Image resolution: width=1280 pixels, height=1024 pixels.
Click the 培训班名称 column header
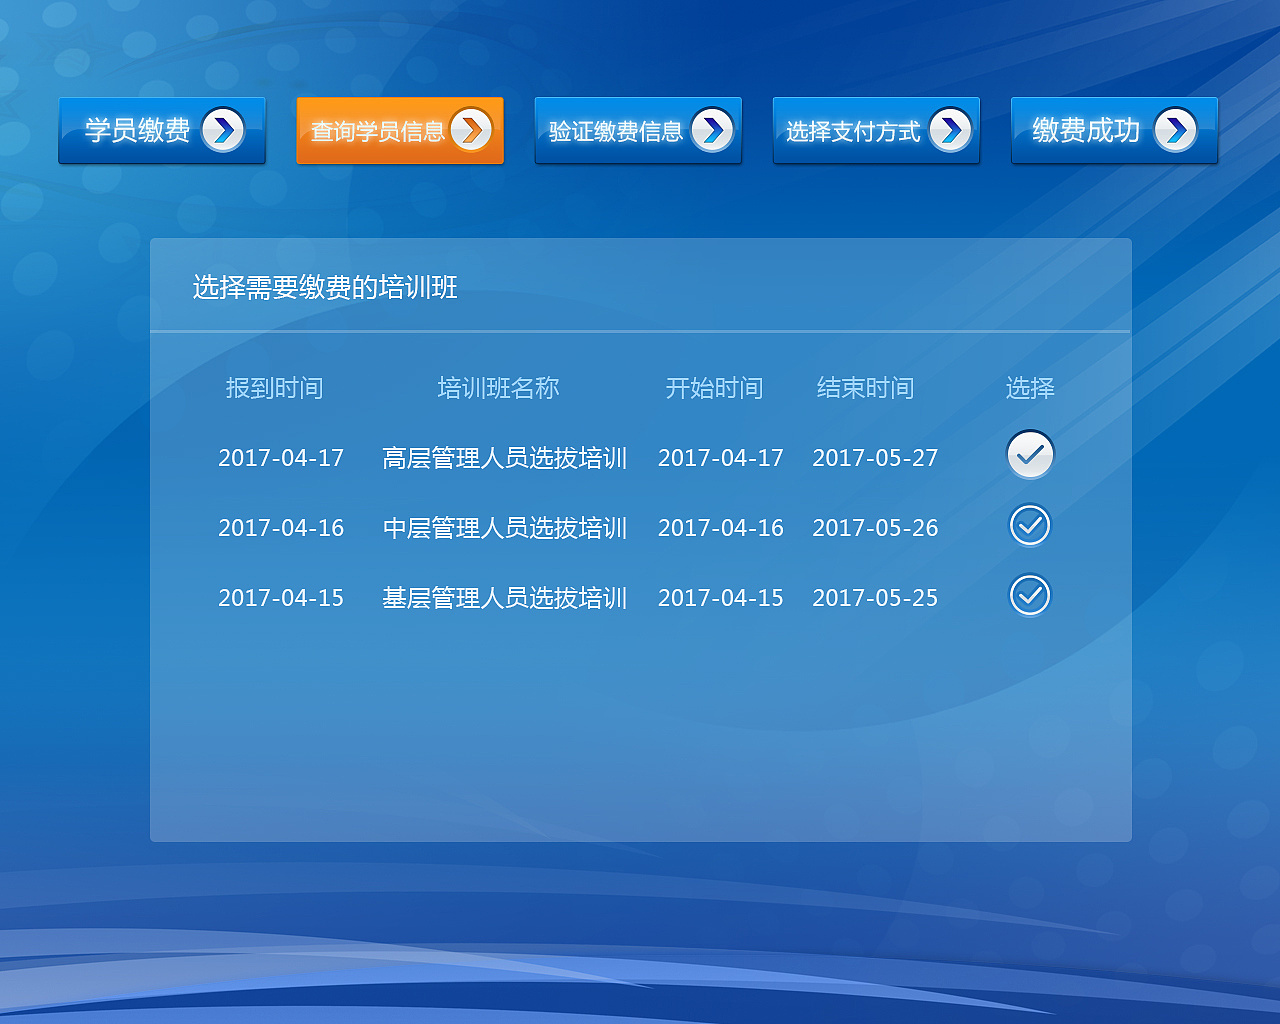(498, 388)
